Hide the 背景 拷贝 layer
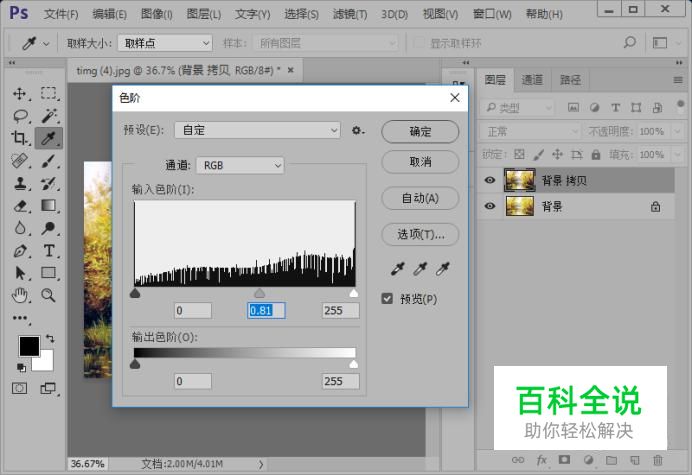692x475 pixels. 490,180
